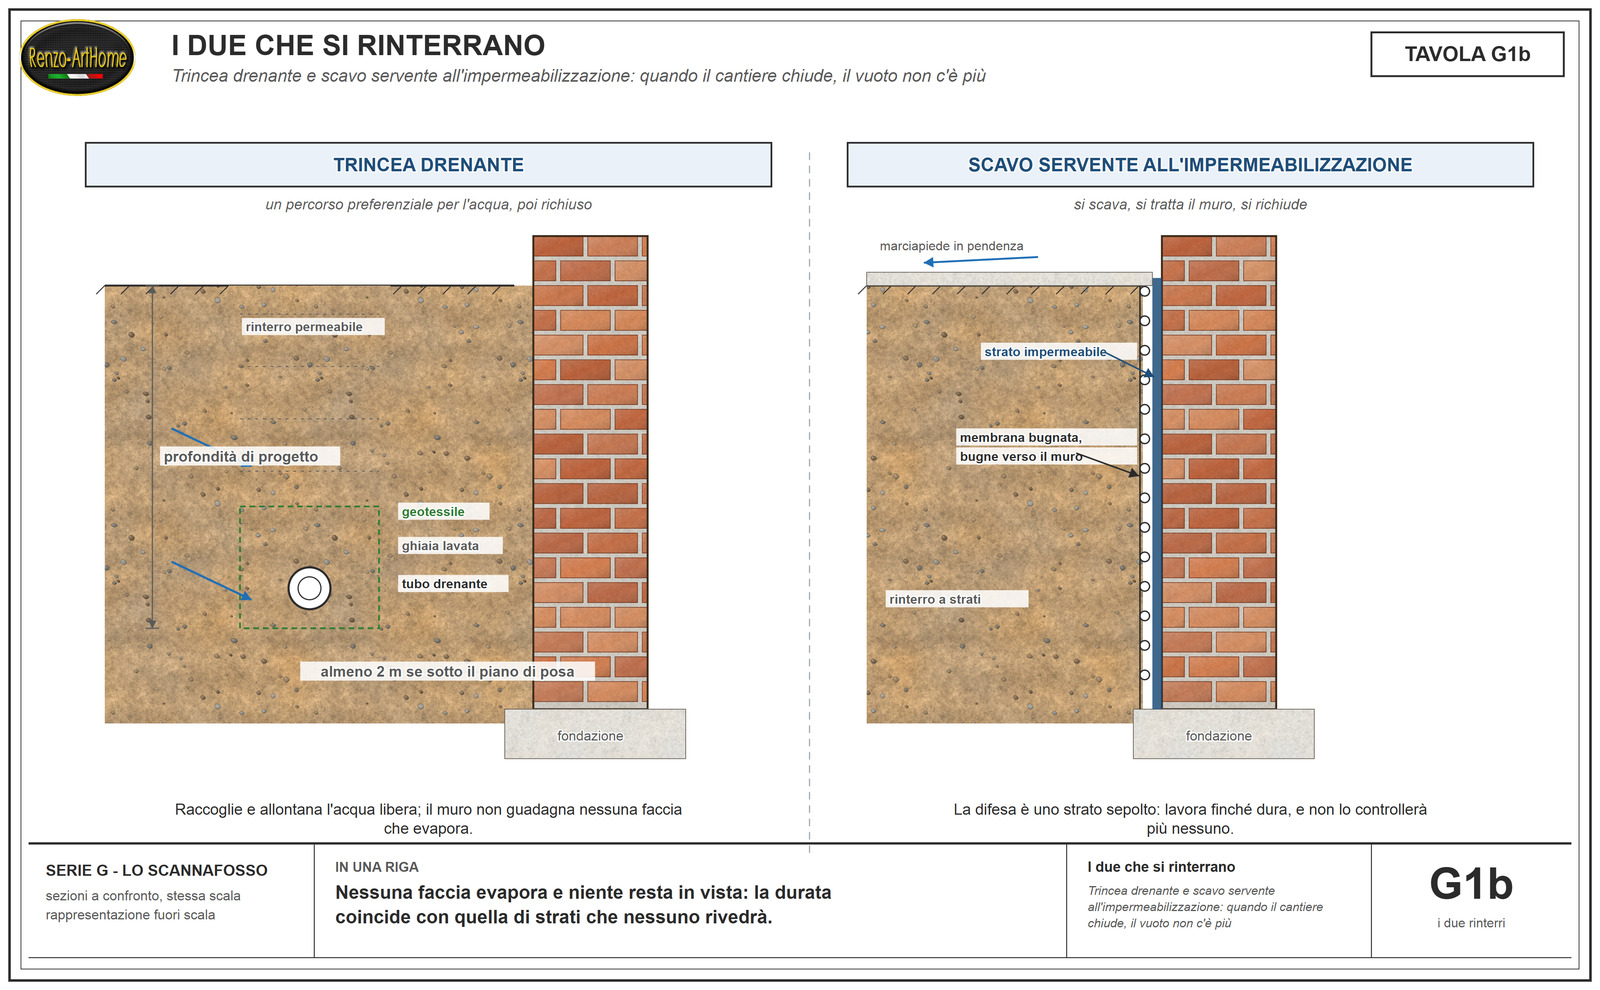The image size is (1600, 990).
Task: Click "sezioni a confronto, stessa scala"
Action: click(143, 896)
